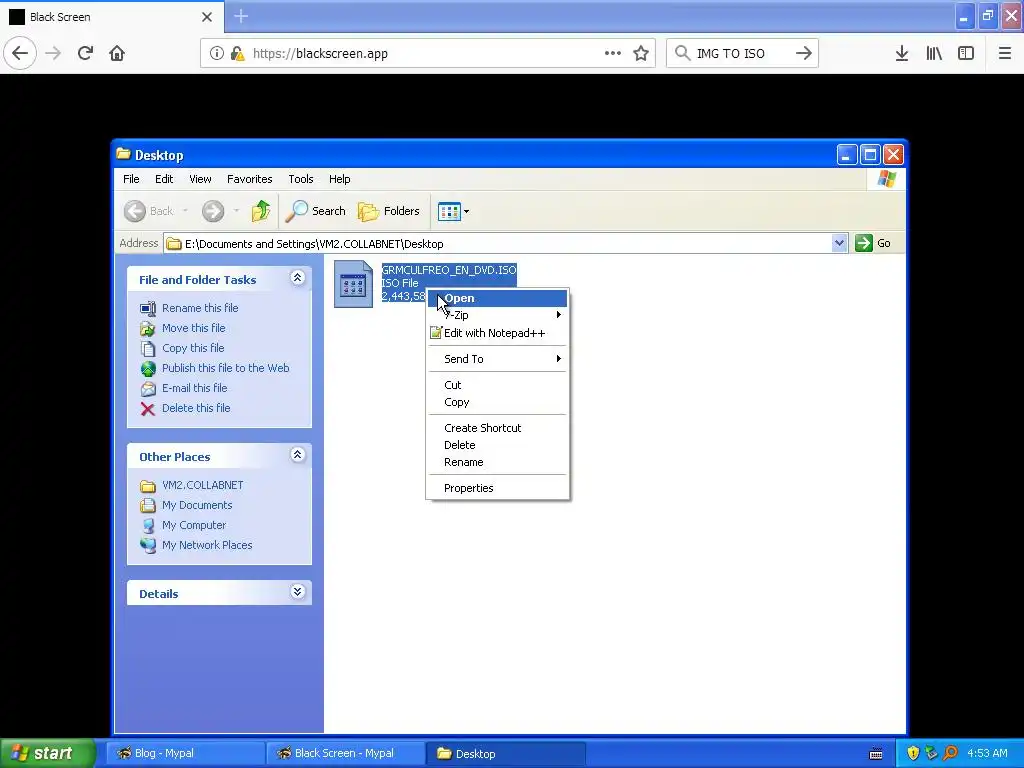
Task: Toggle Folders pane in Explorer toolbar
Action: [x=389, y=211]
